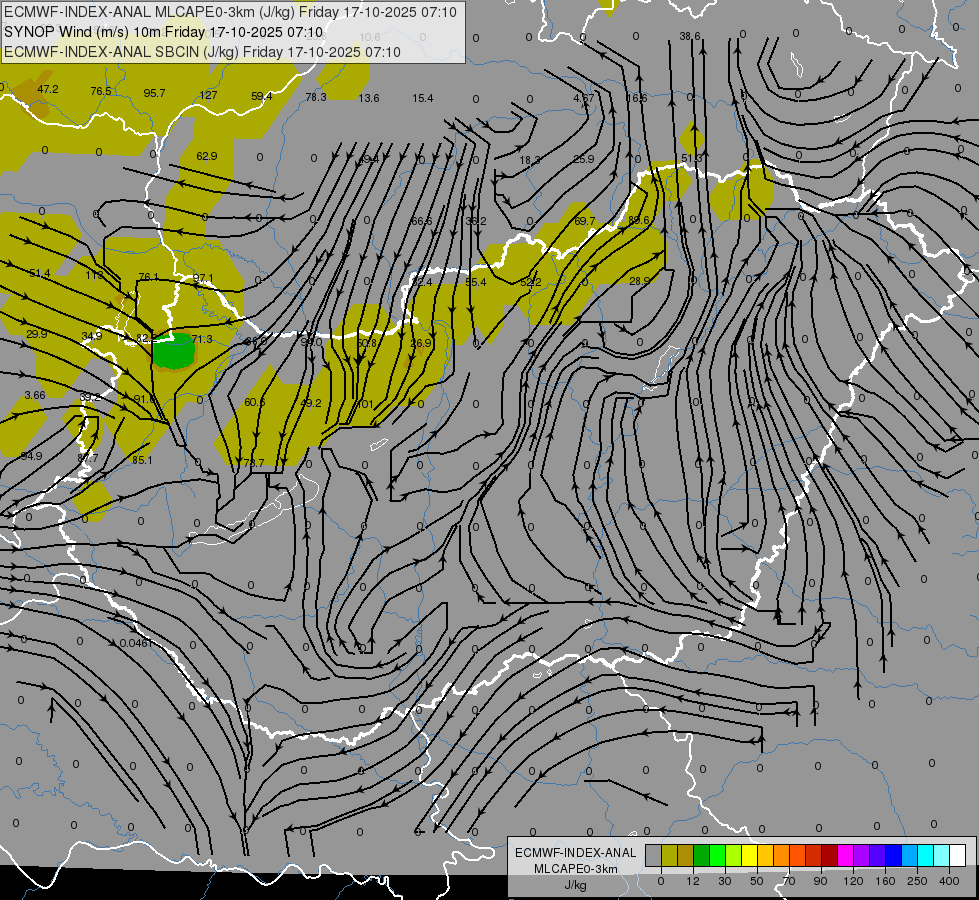Click map value 62.9

pyautogui.click(x=207, y=156)
